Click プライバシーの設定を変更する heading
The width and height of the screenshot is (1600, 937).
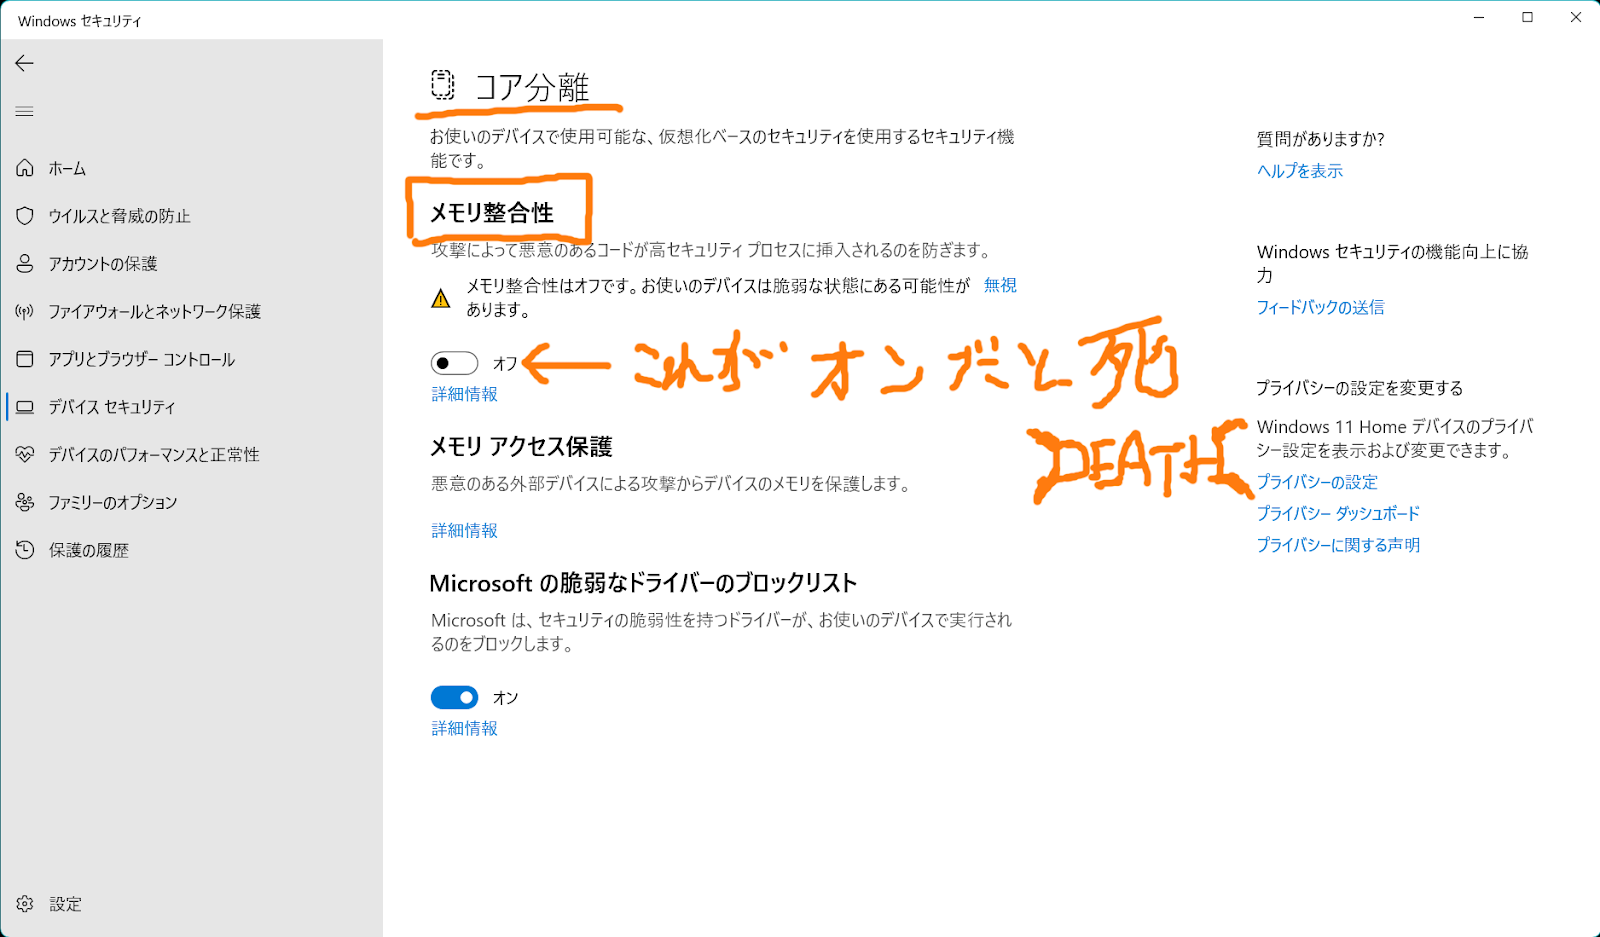pyautogui.click(x=1360, y=388)
